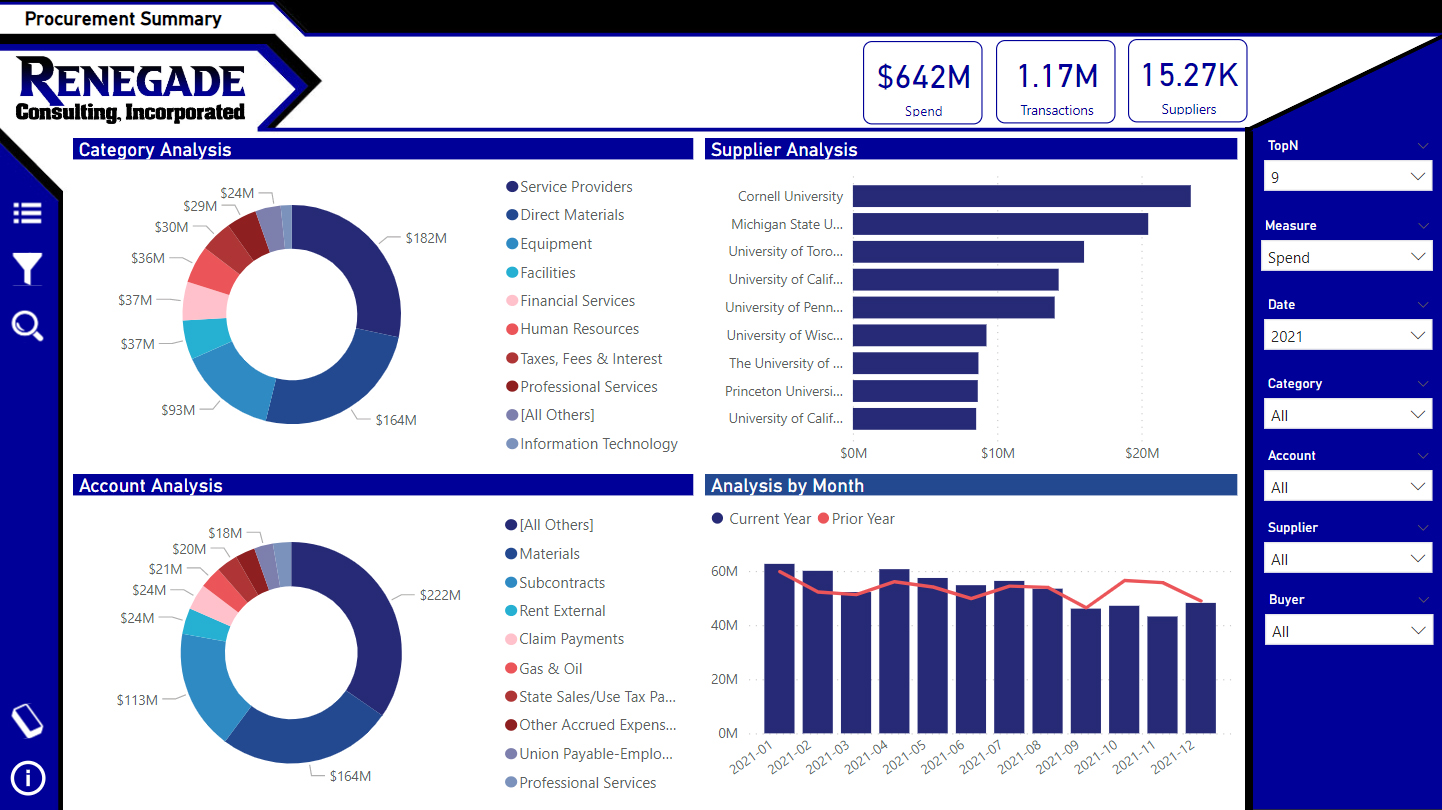Click the Michigan State U... bar

pyautogui.click(x=1000, y=224)
